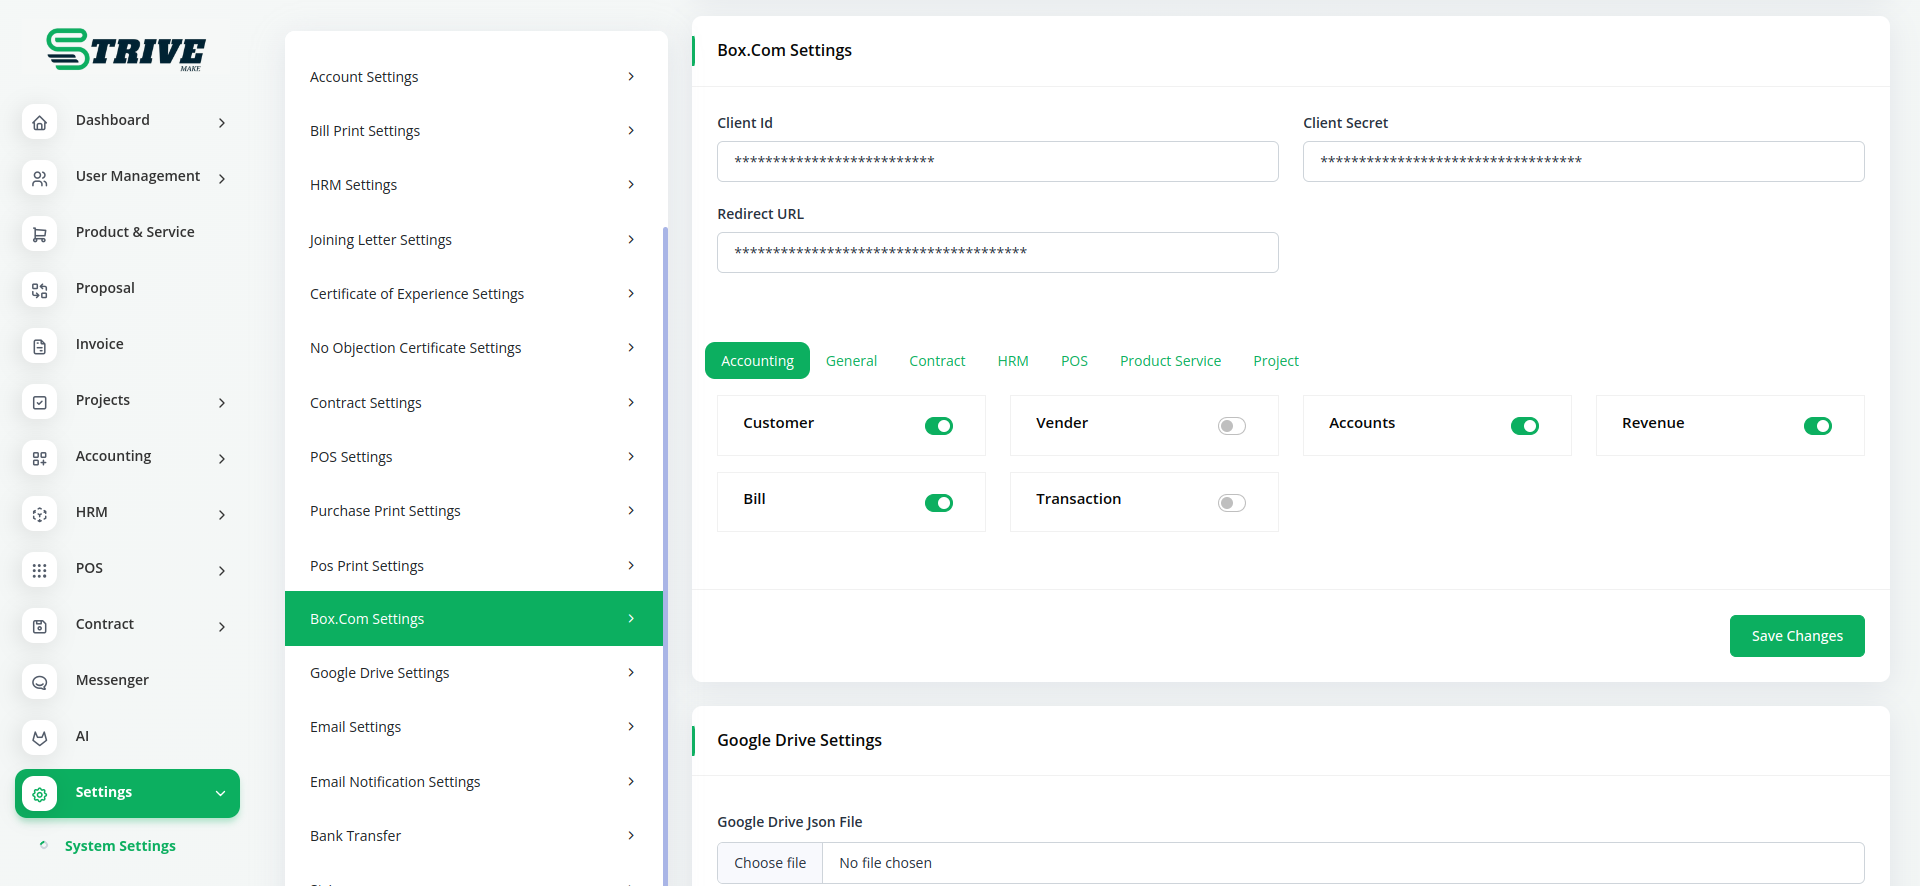Enable the Vender toggle

coord(1231,426)
